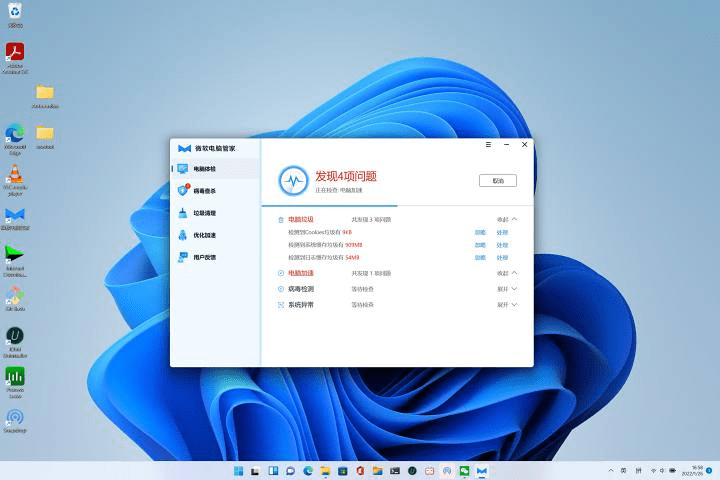Open the 垃圾清理 broom icon in sidebar

183,213
